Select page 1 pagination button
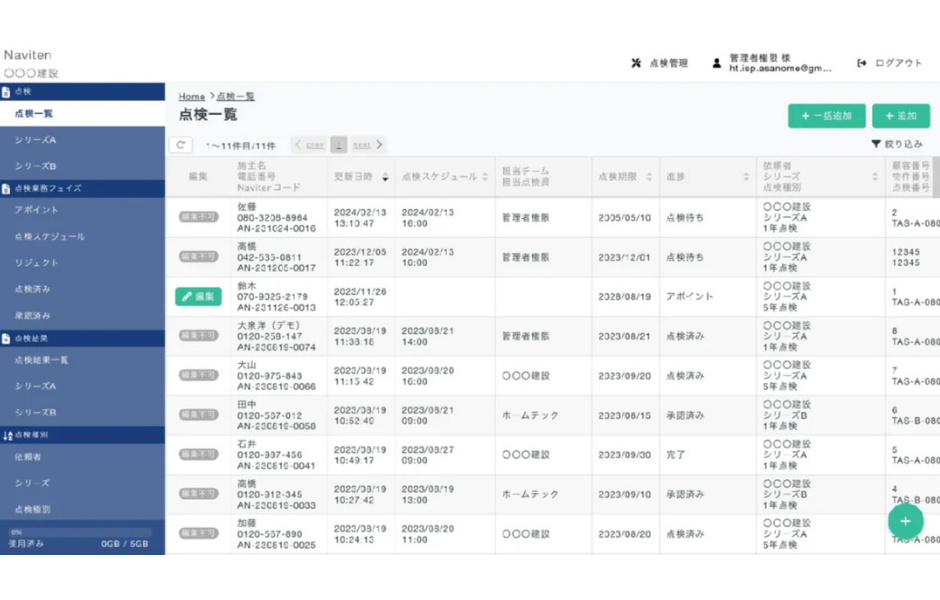This screenshot has width=940, height=600. pos(339,145)
